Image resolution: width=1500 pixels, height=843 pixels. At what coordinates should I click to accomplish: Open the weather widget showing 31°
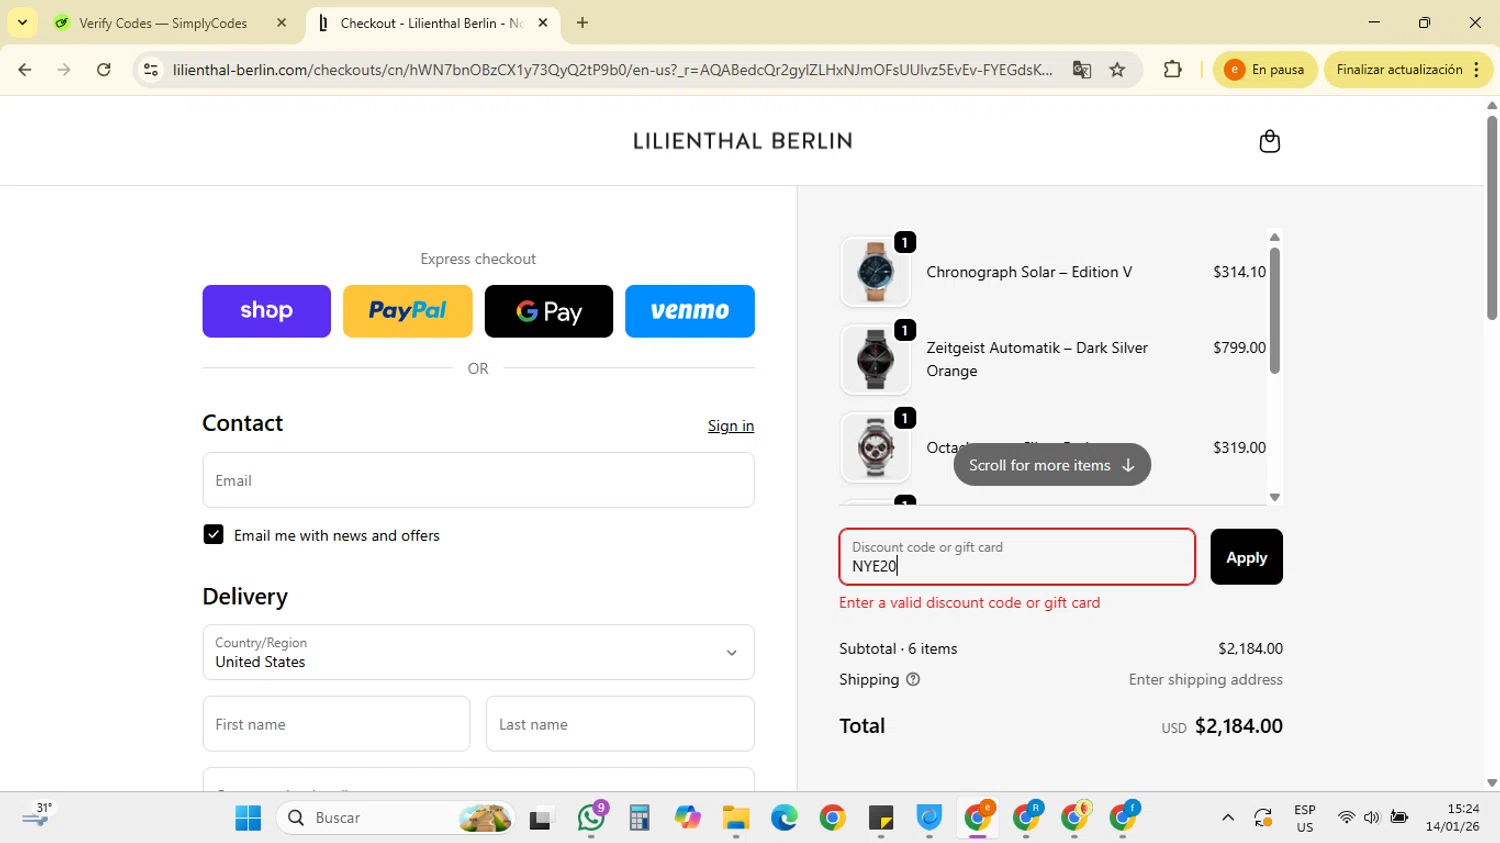(38, 816)
